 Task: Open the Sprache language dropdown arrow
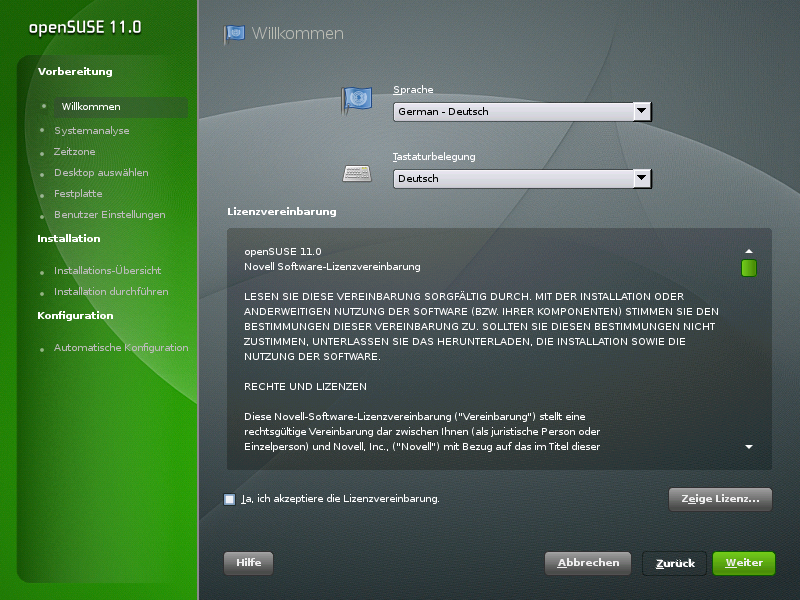point(642,111)
